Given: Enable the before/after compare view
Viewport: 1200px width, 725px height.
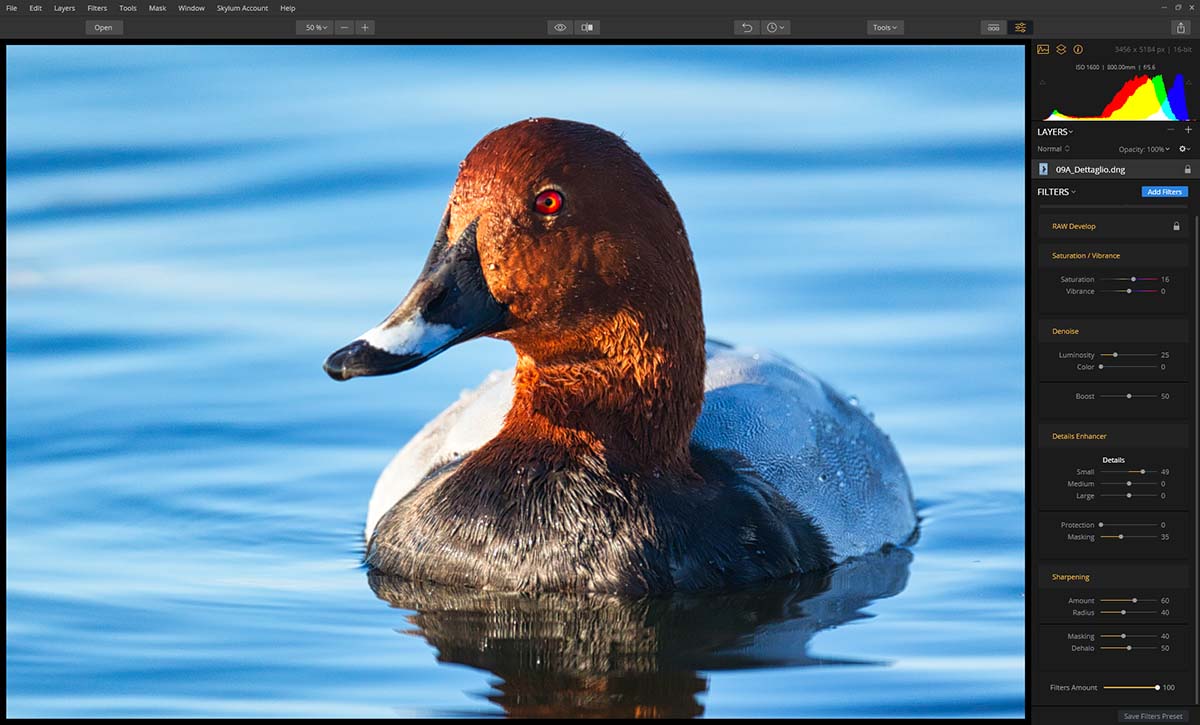Looking at the screenshot, I should [587, 27].
